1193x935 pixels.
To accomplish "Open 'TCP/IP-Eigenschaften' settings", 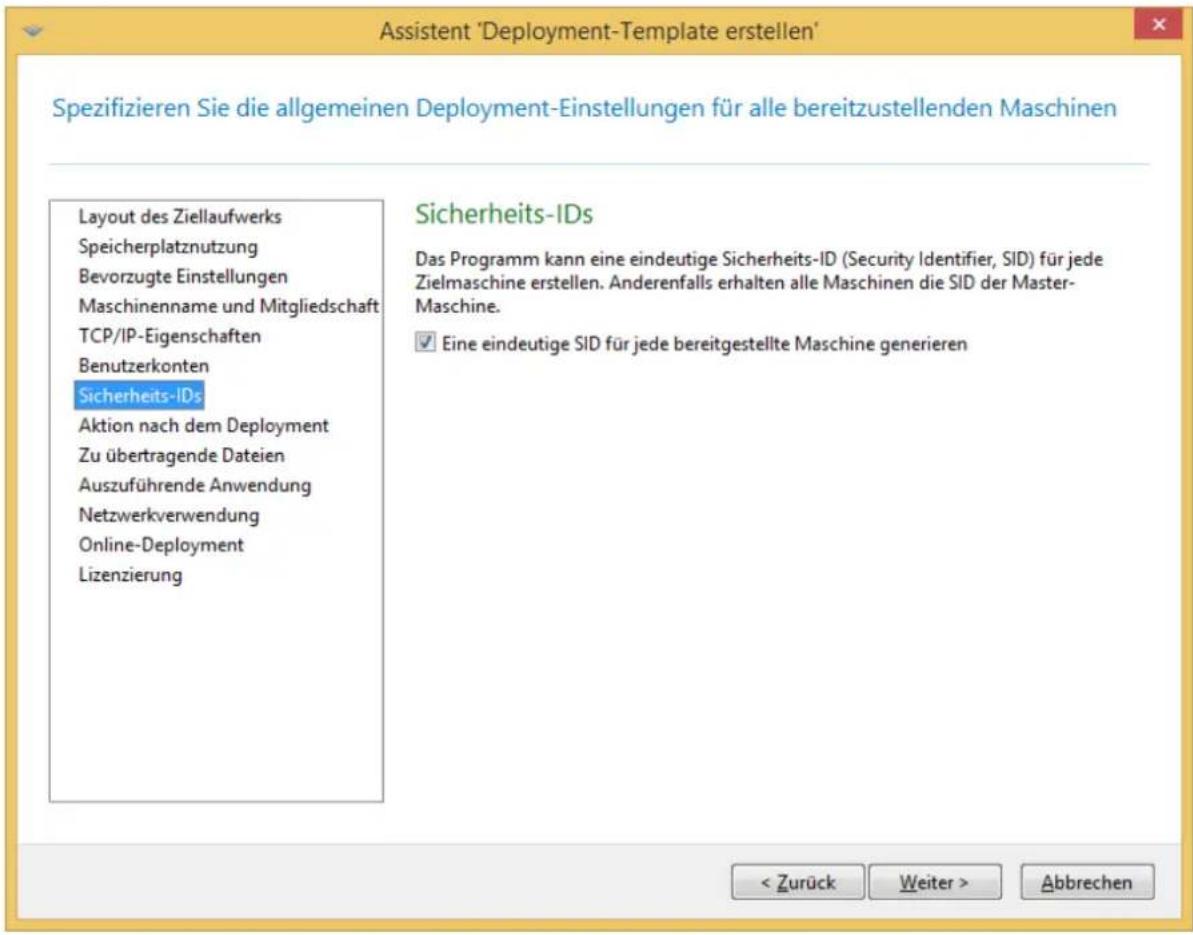I will 170,336.
